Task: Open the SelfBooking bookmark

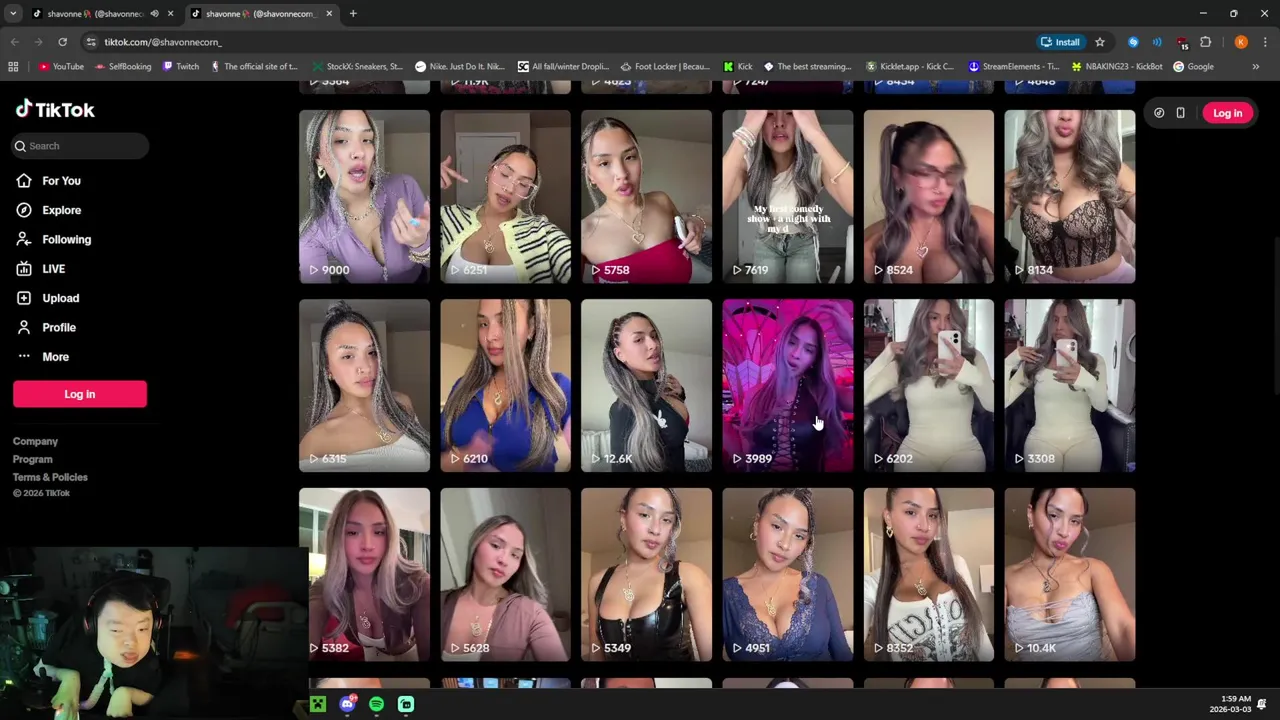Action: point(122,67)
